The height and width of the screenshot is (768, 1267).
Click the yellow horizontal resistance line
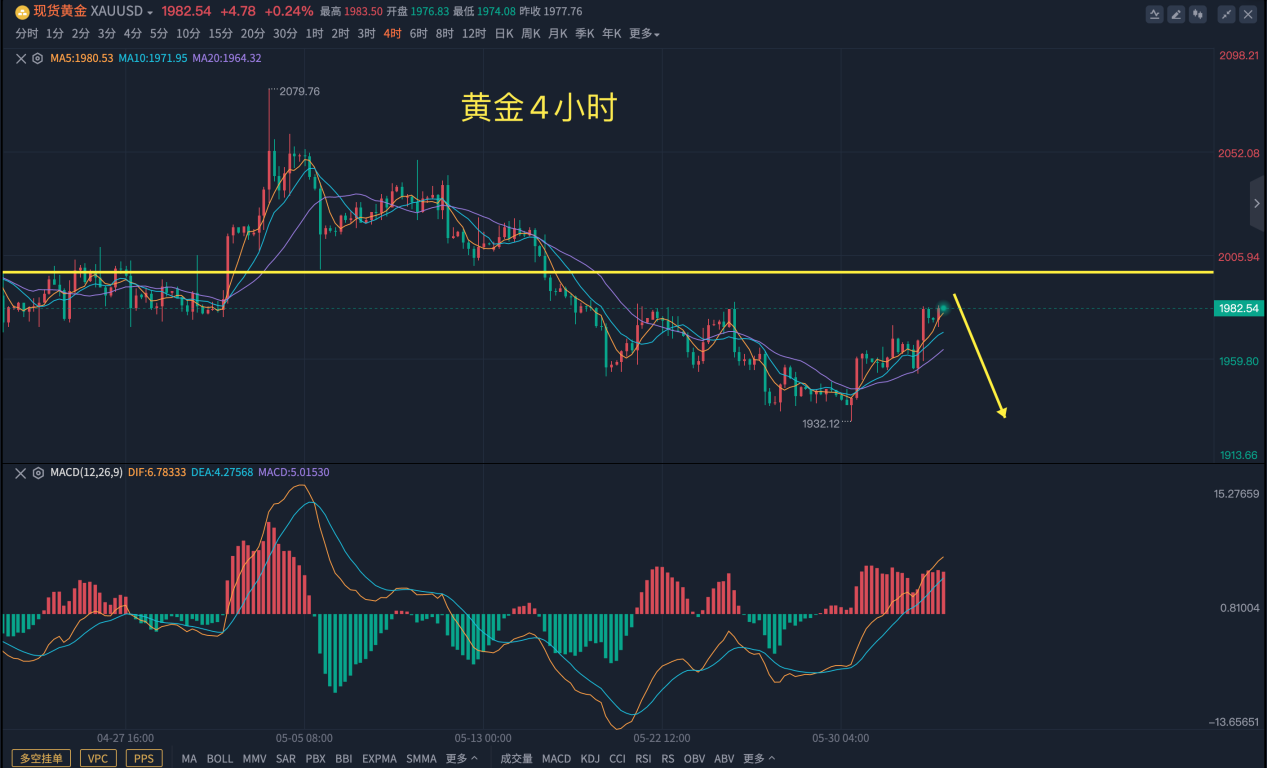click(600, 272)
